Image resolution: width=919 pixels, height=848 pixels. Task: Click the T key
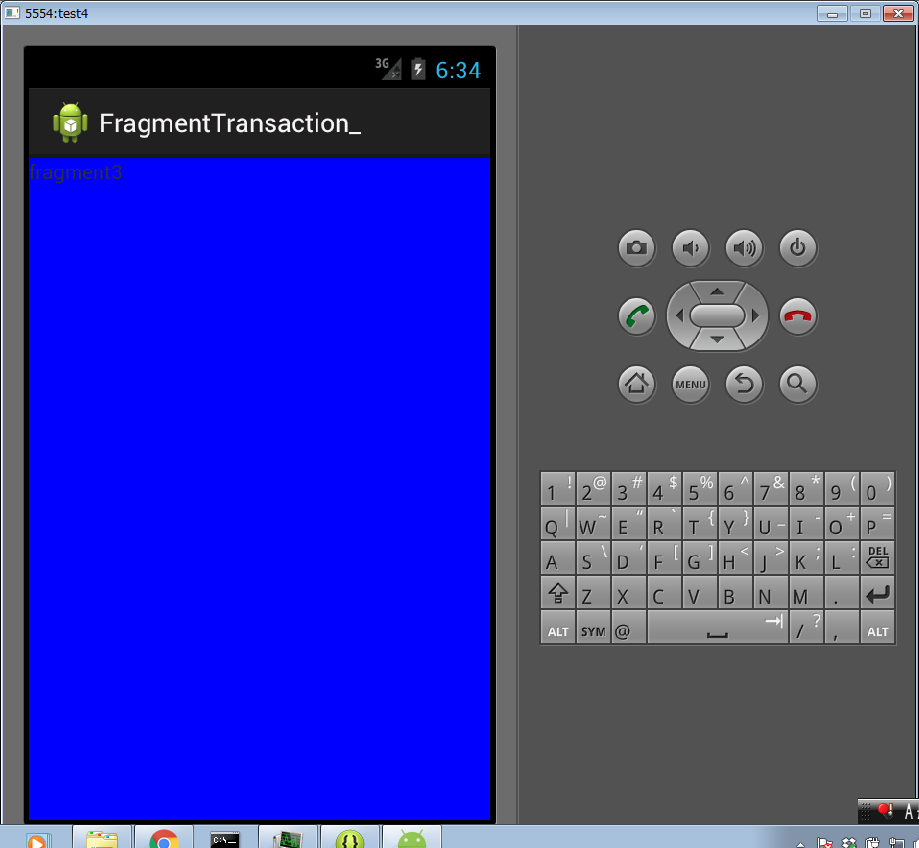[x=700, y=523]
